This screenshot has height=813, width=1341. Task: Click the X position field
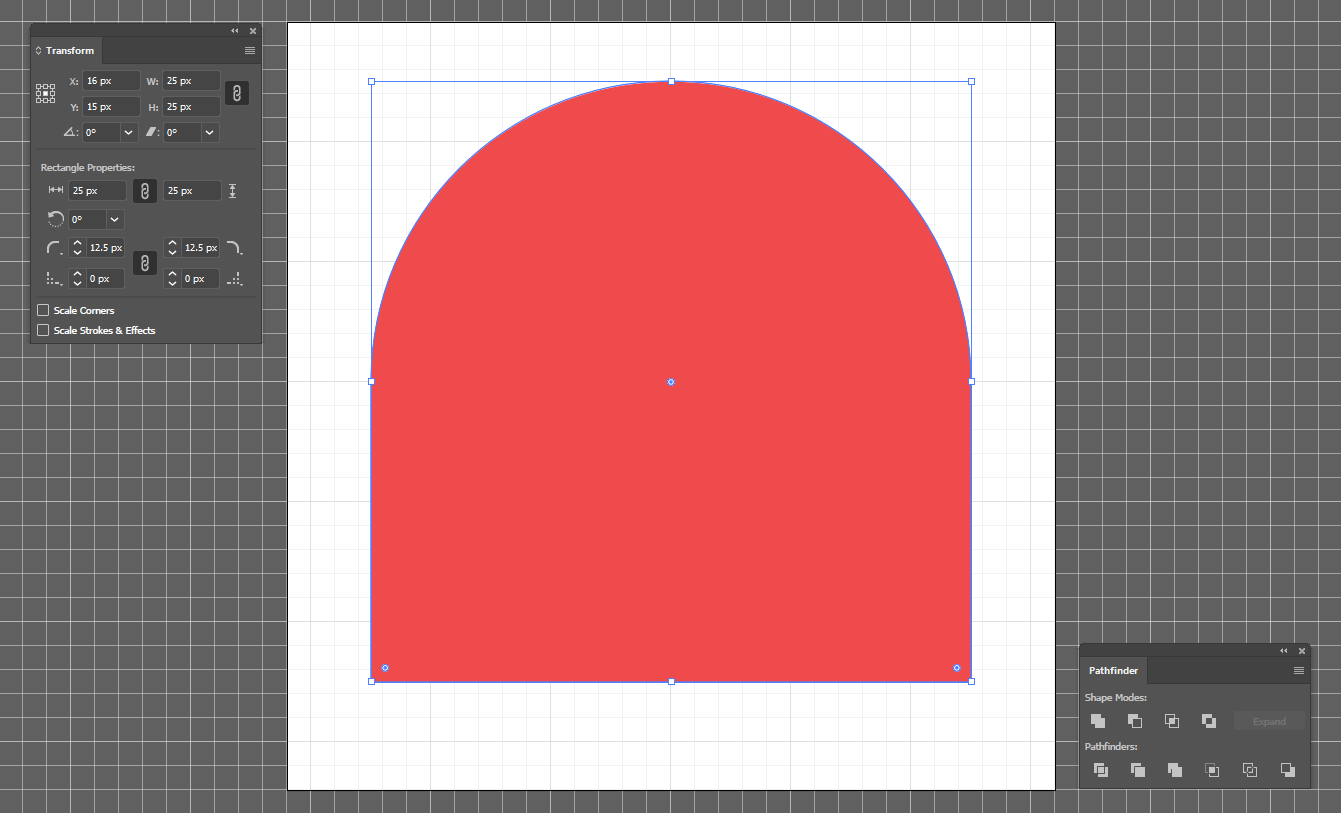tap(111, 80)
